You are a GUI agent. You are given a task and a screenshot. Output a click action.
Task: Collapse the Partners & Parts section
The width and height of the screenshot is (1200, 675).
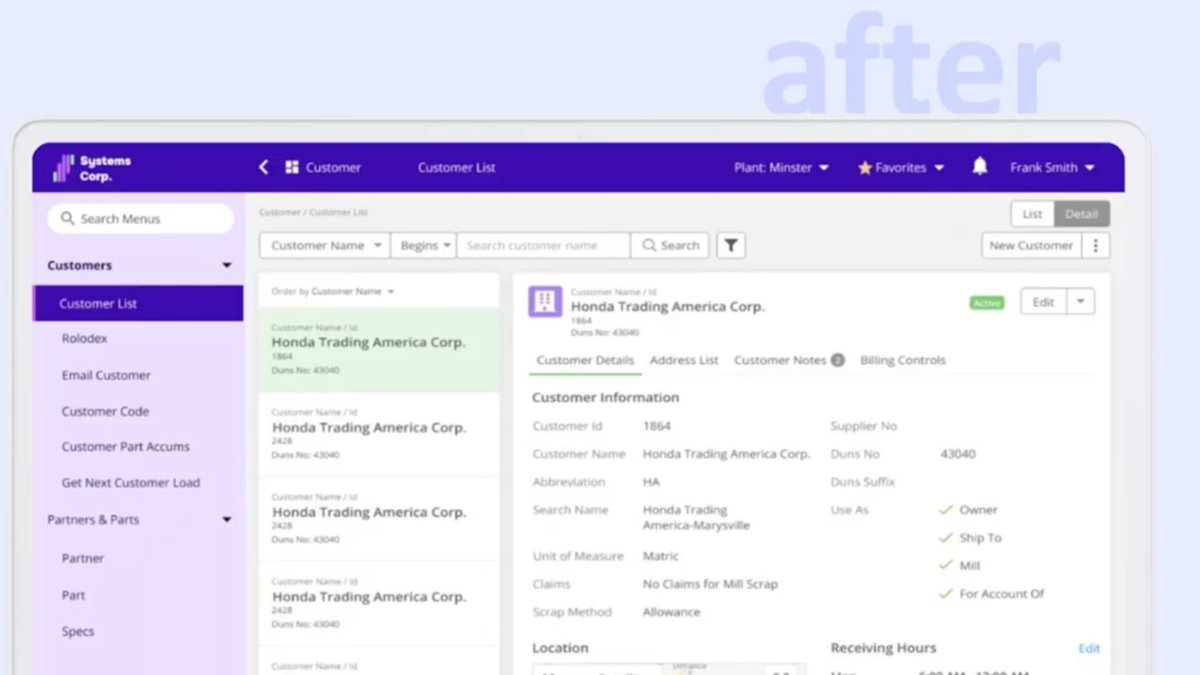227,520
